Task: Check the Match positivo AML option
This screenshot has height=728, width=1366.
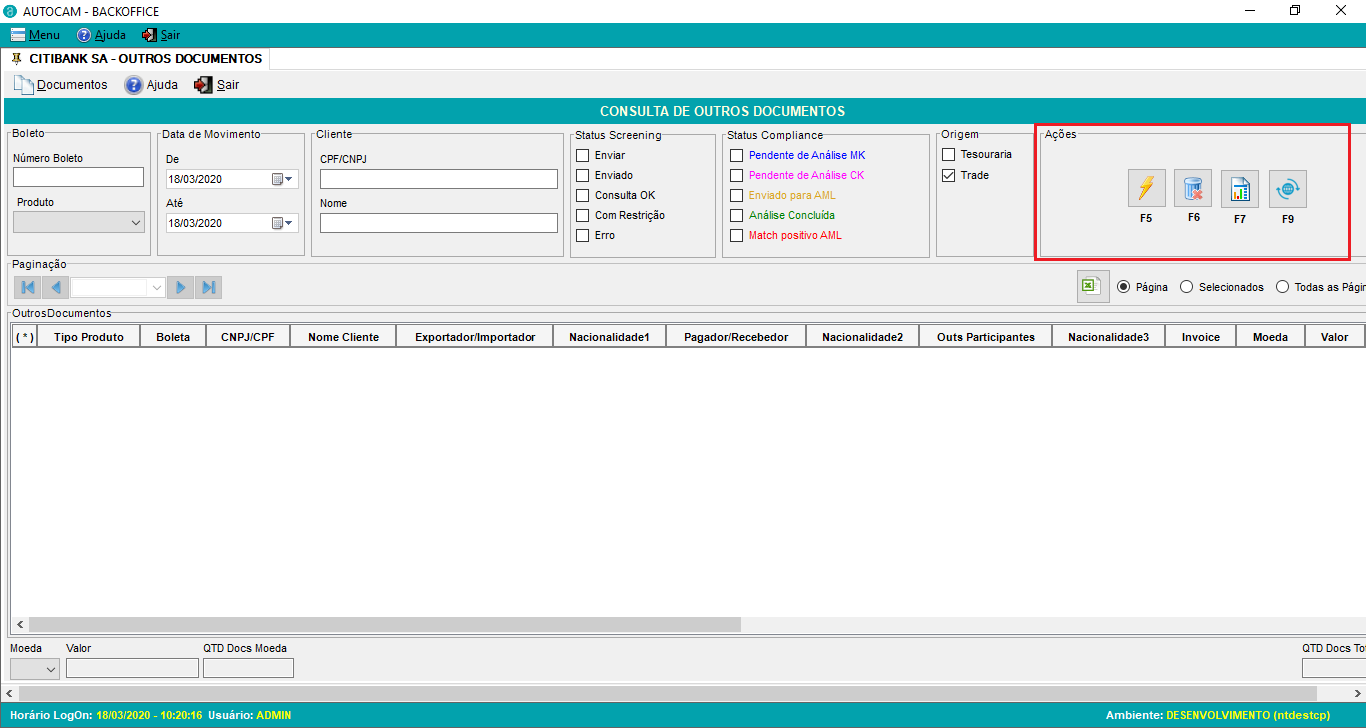Action: tap(737, 235)
